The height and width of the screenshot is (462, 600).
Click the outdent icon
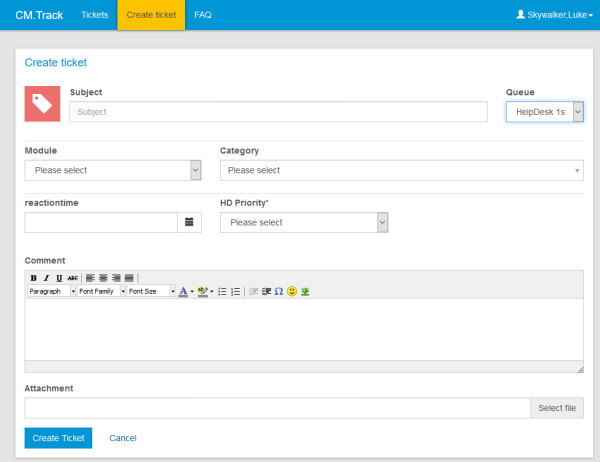253,292
